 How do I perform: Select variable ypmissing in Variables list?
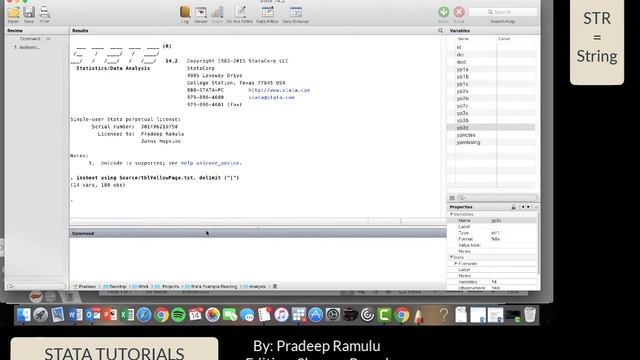(x=468, y=142)
